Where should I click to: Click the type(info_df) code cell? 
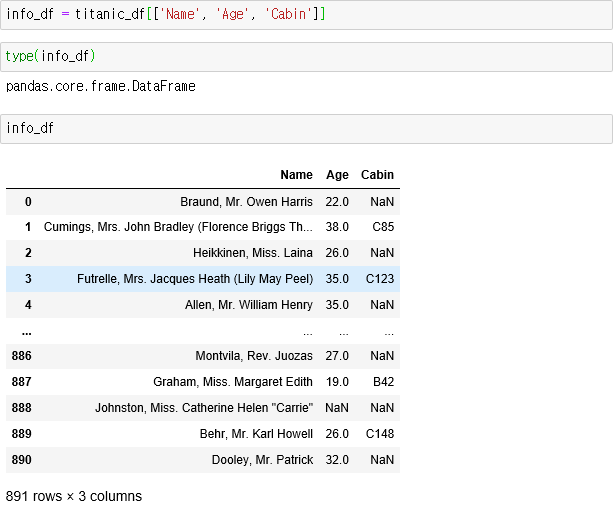tap(306, 57)
